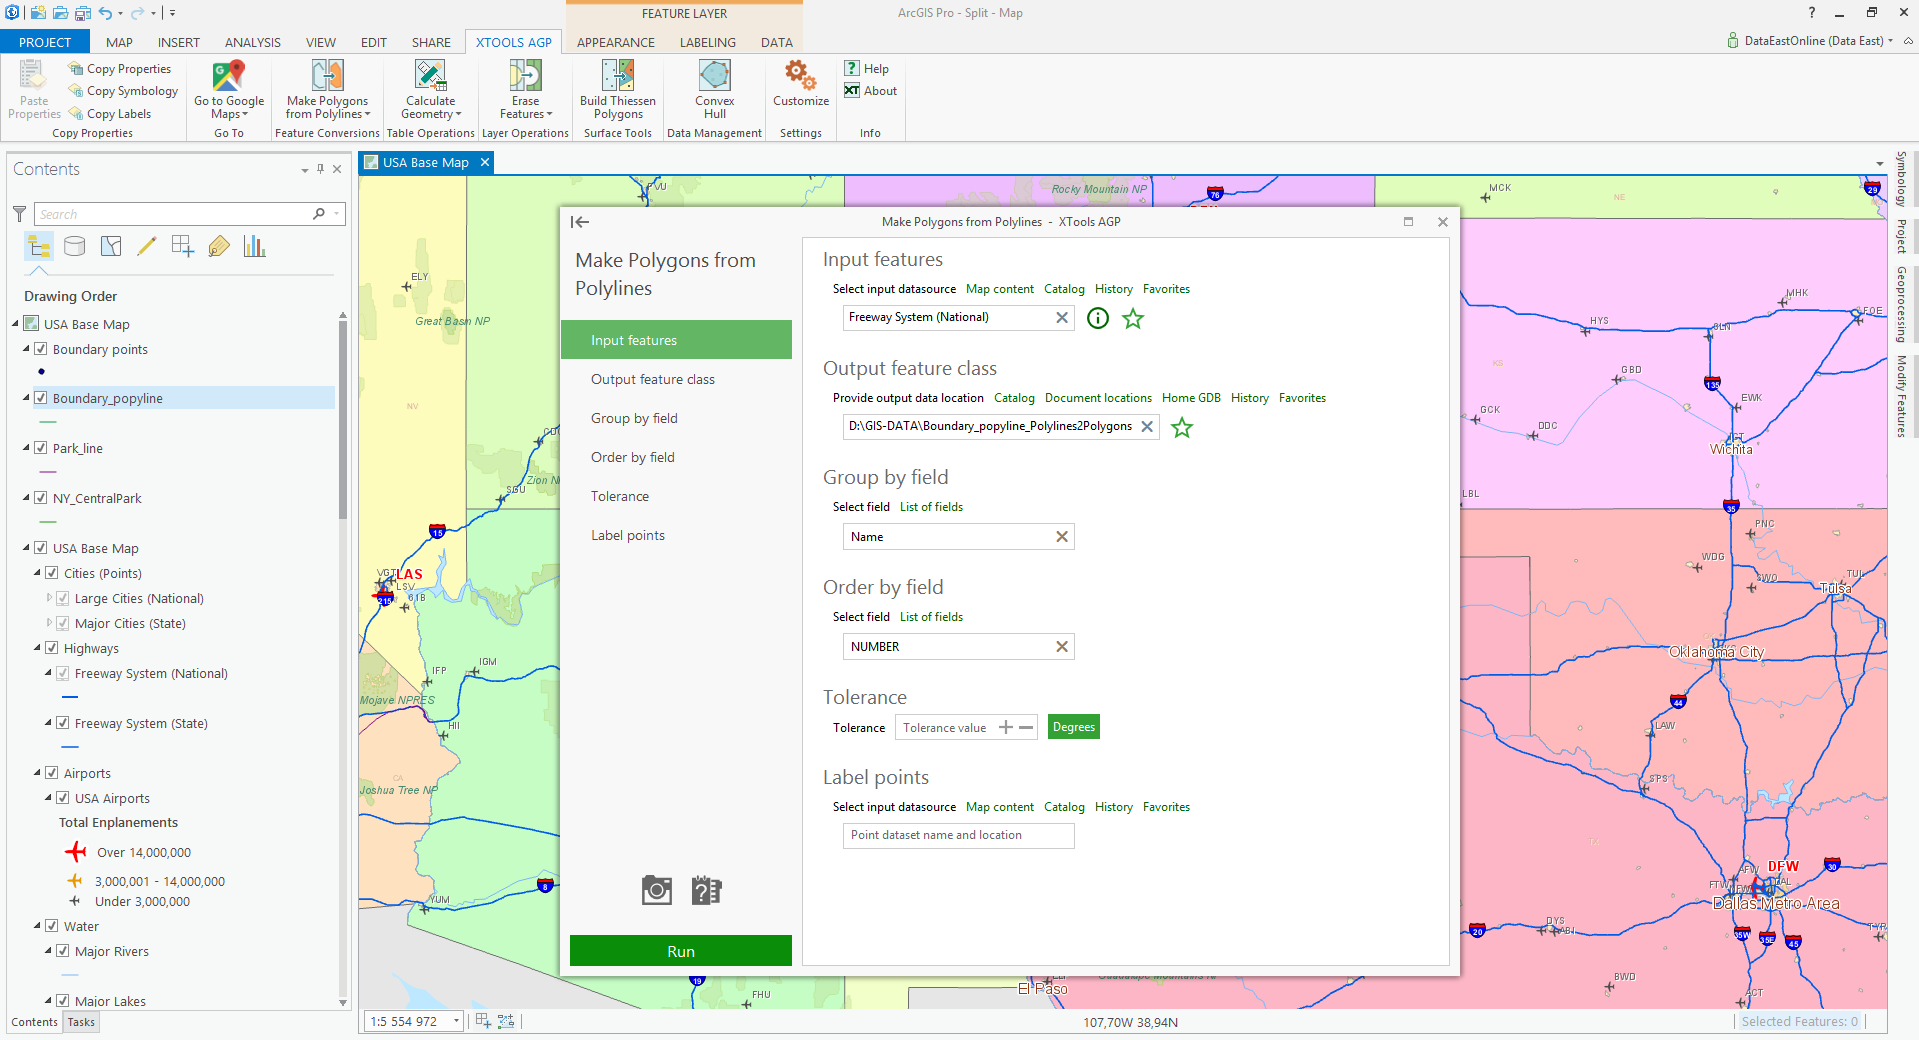Open Erase Features tool

click(x=525, y=89)
